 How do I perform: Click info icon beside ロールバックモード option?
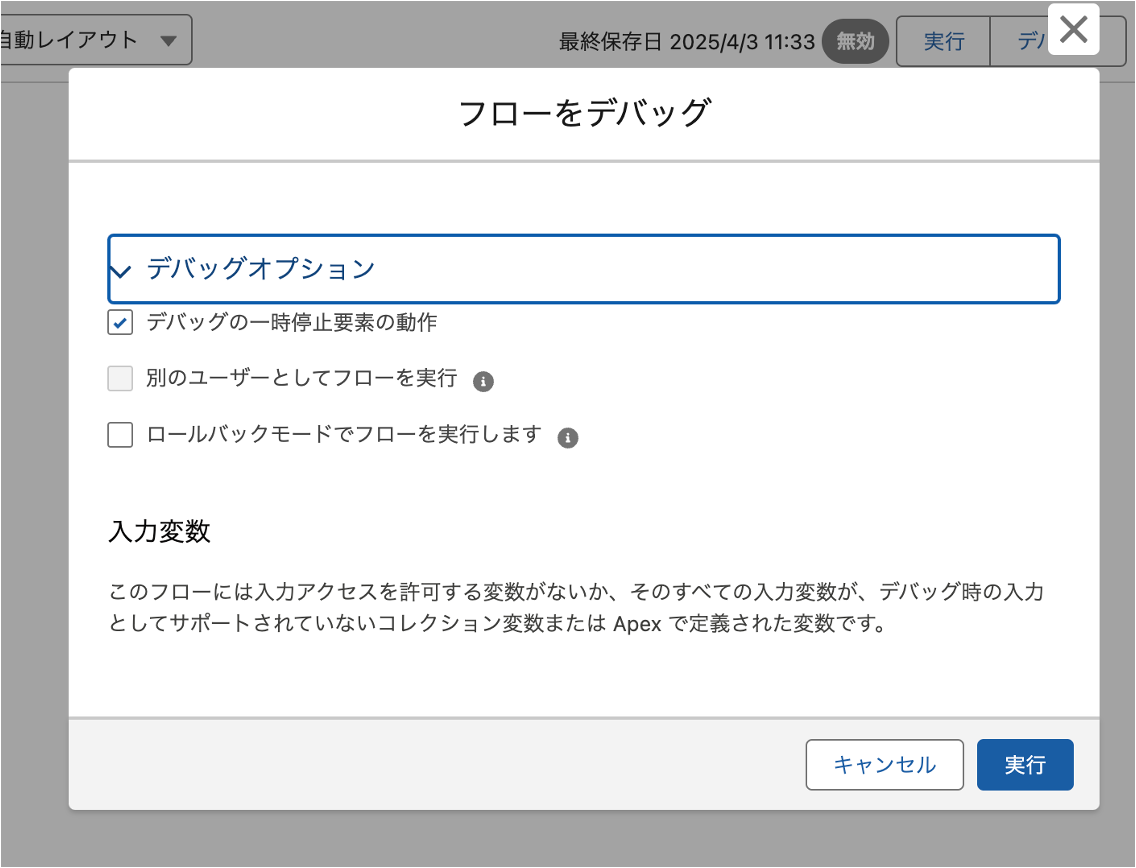coord(568,437)
